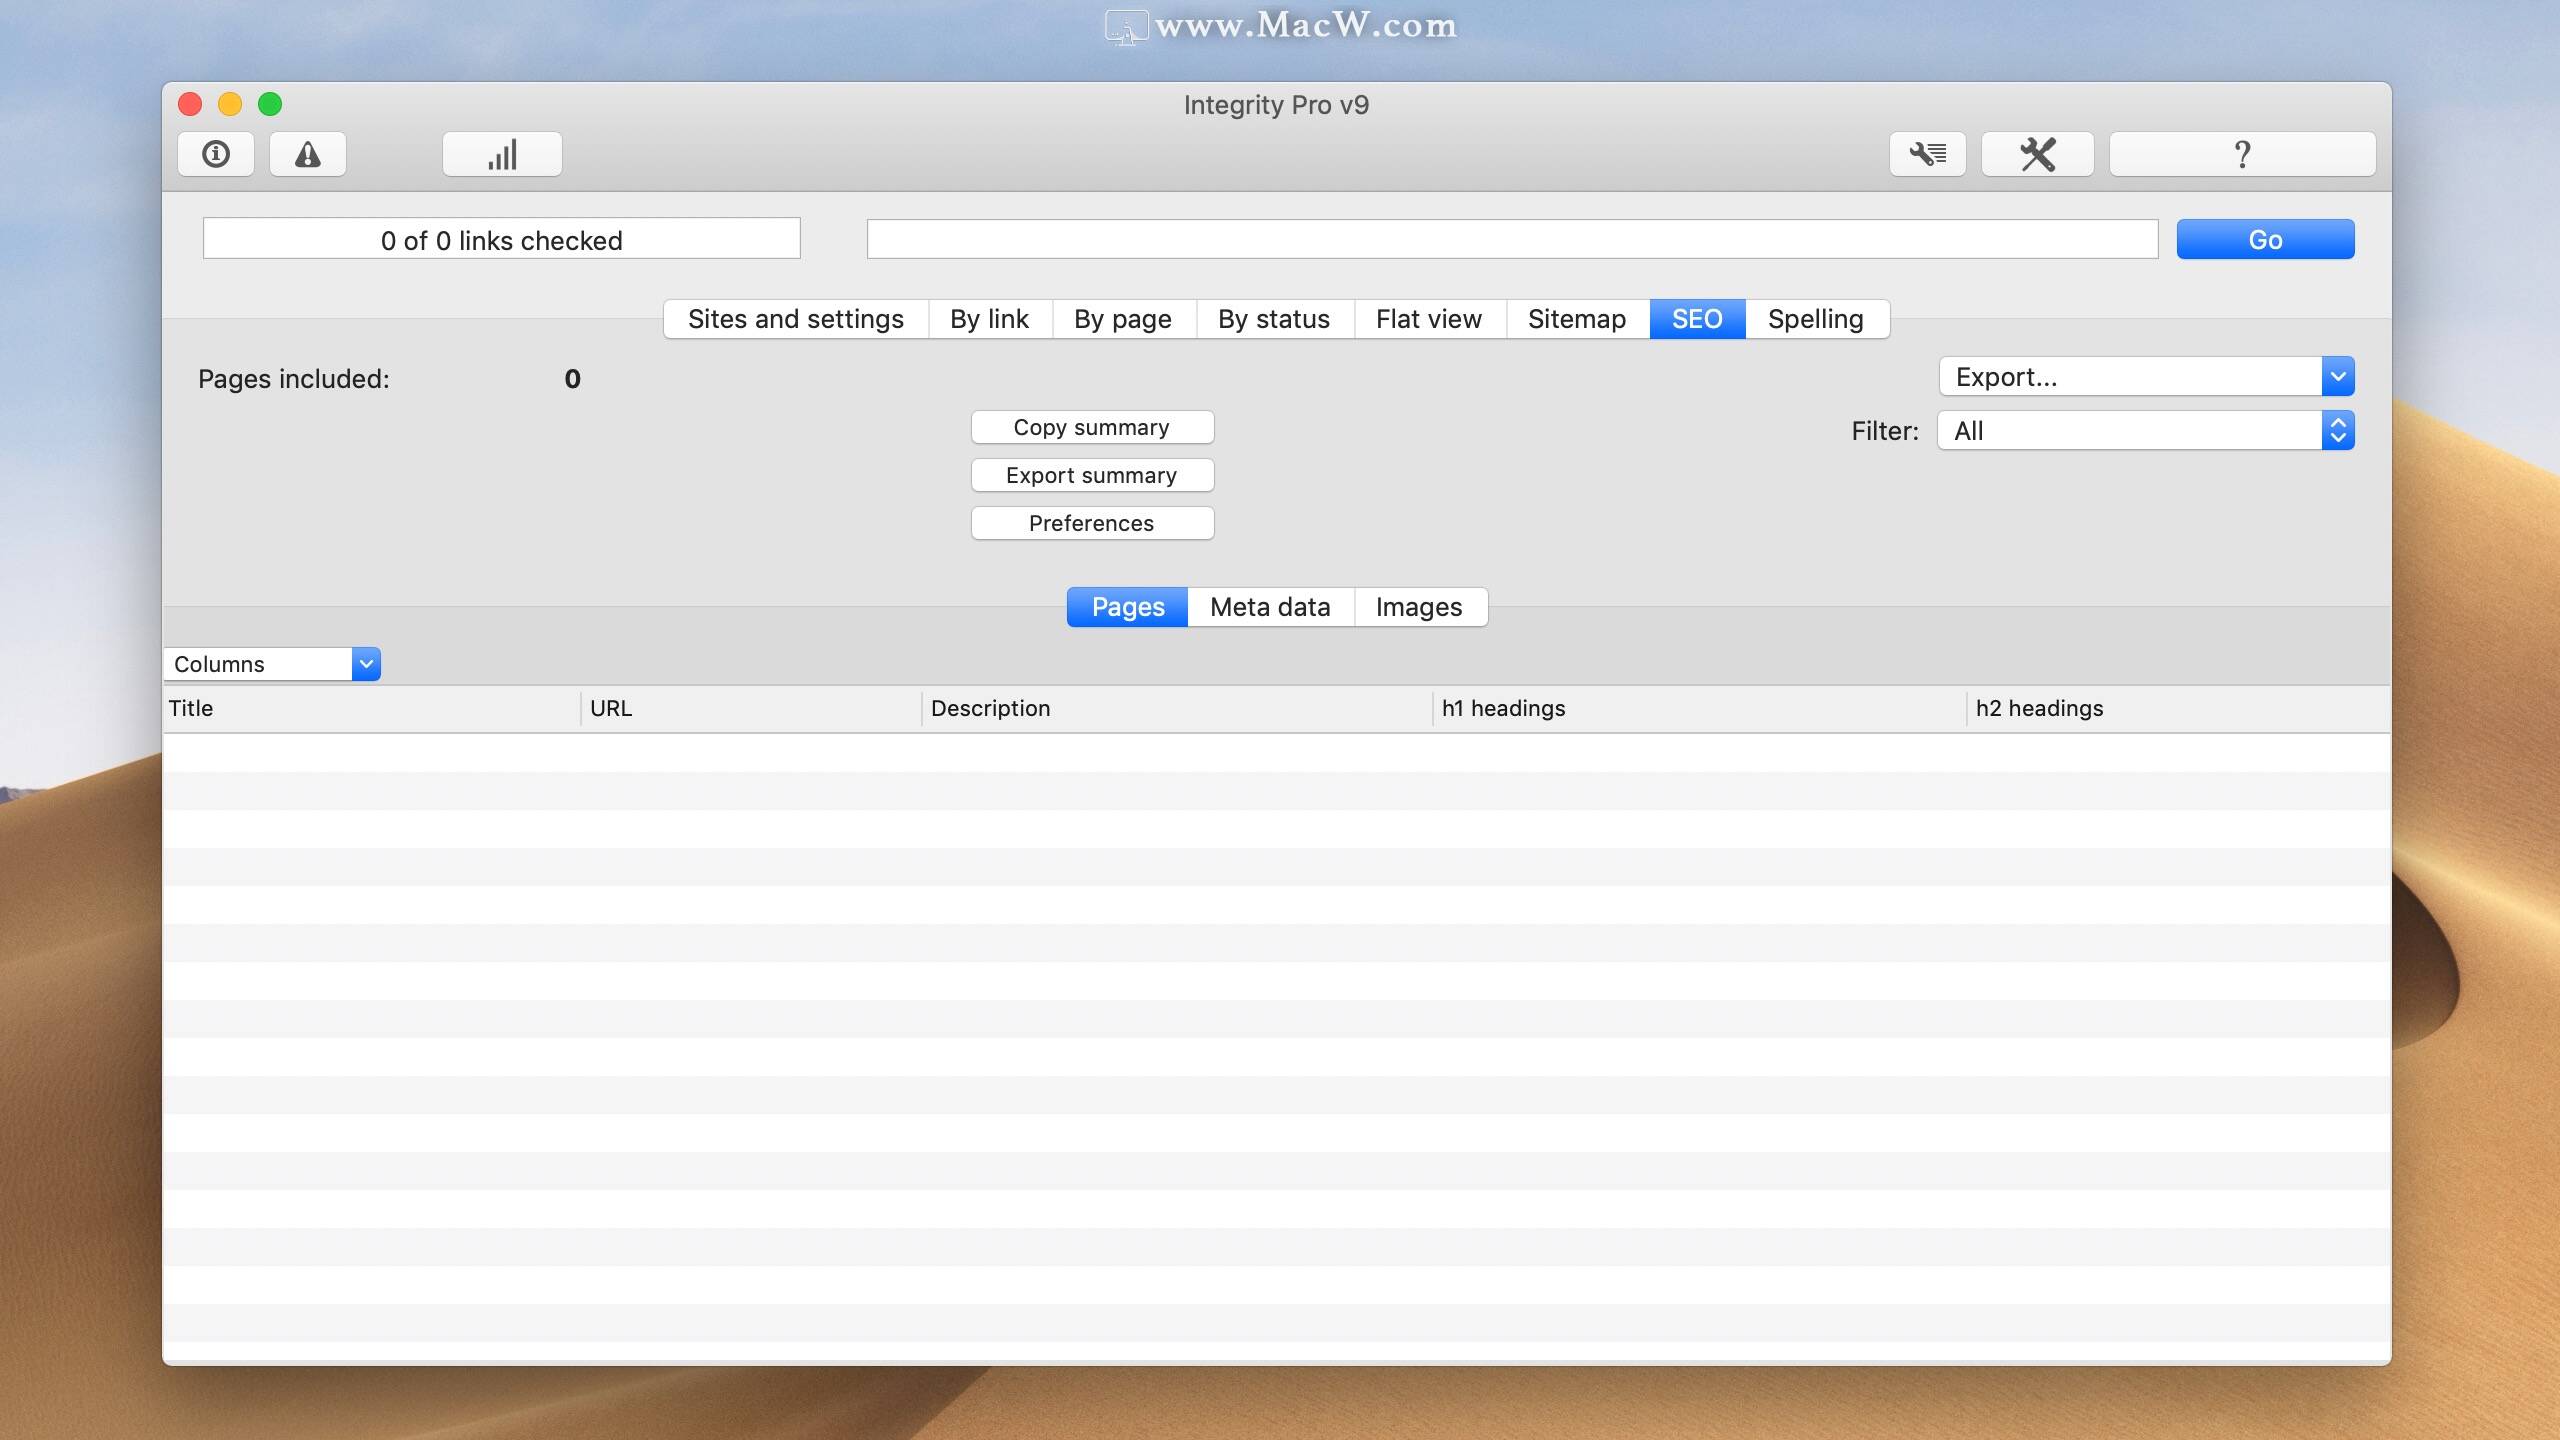This screenshot has height=1440, width=2560.
Task: Click the Export summary button
Action: 1091,475
